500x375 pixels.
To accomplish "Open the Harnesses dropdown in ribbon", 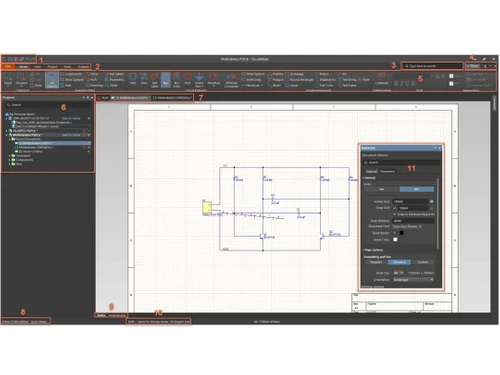I will (253, 85).
